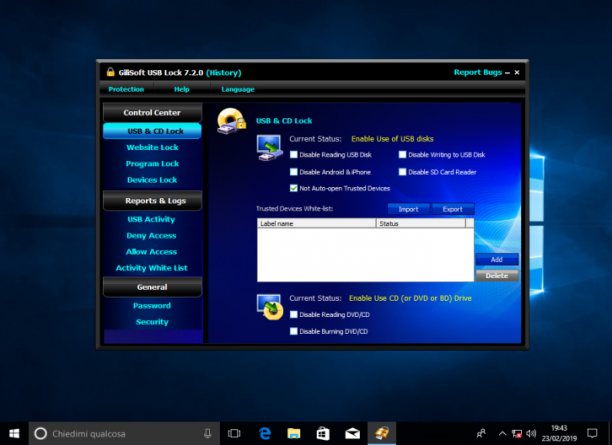Click the Status column header
The height and width of the screenshot is (445, 612).
421,223
